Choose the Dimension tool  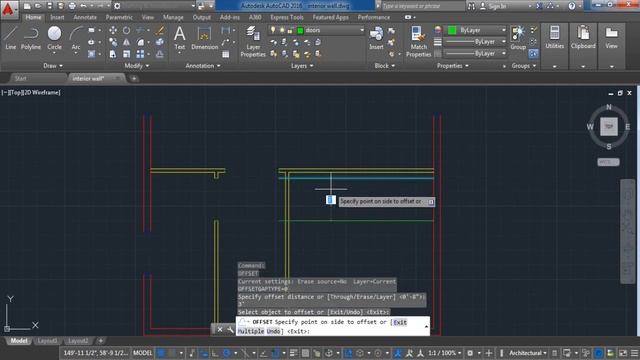[x=204, y=38]
